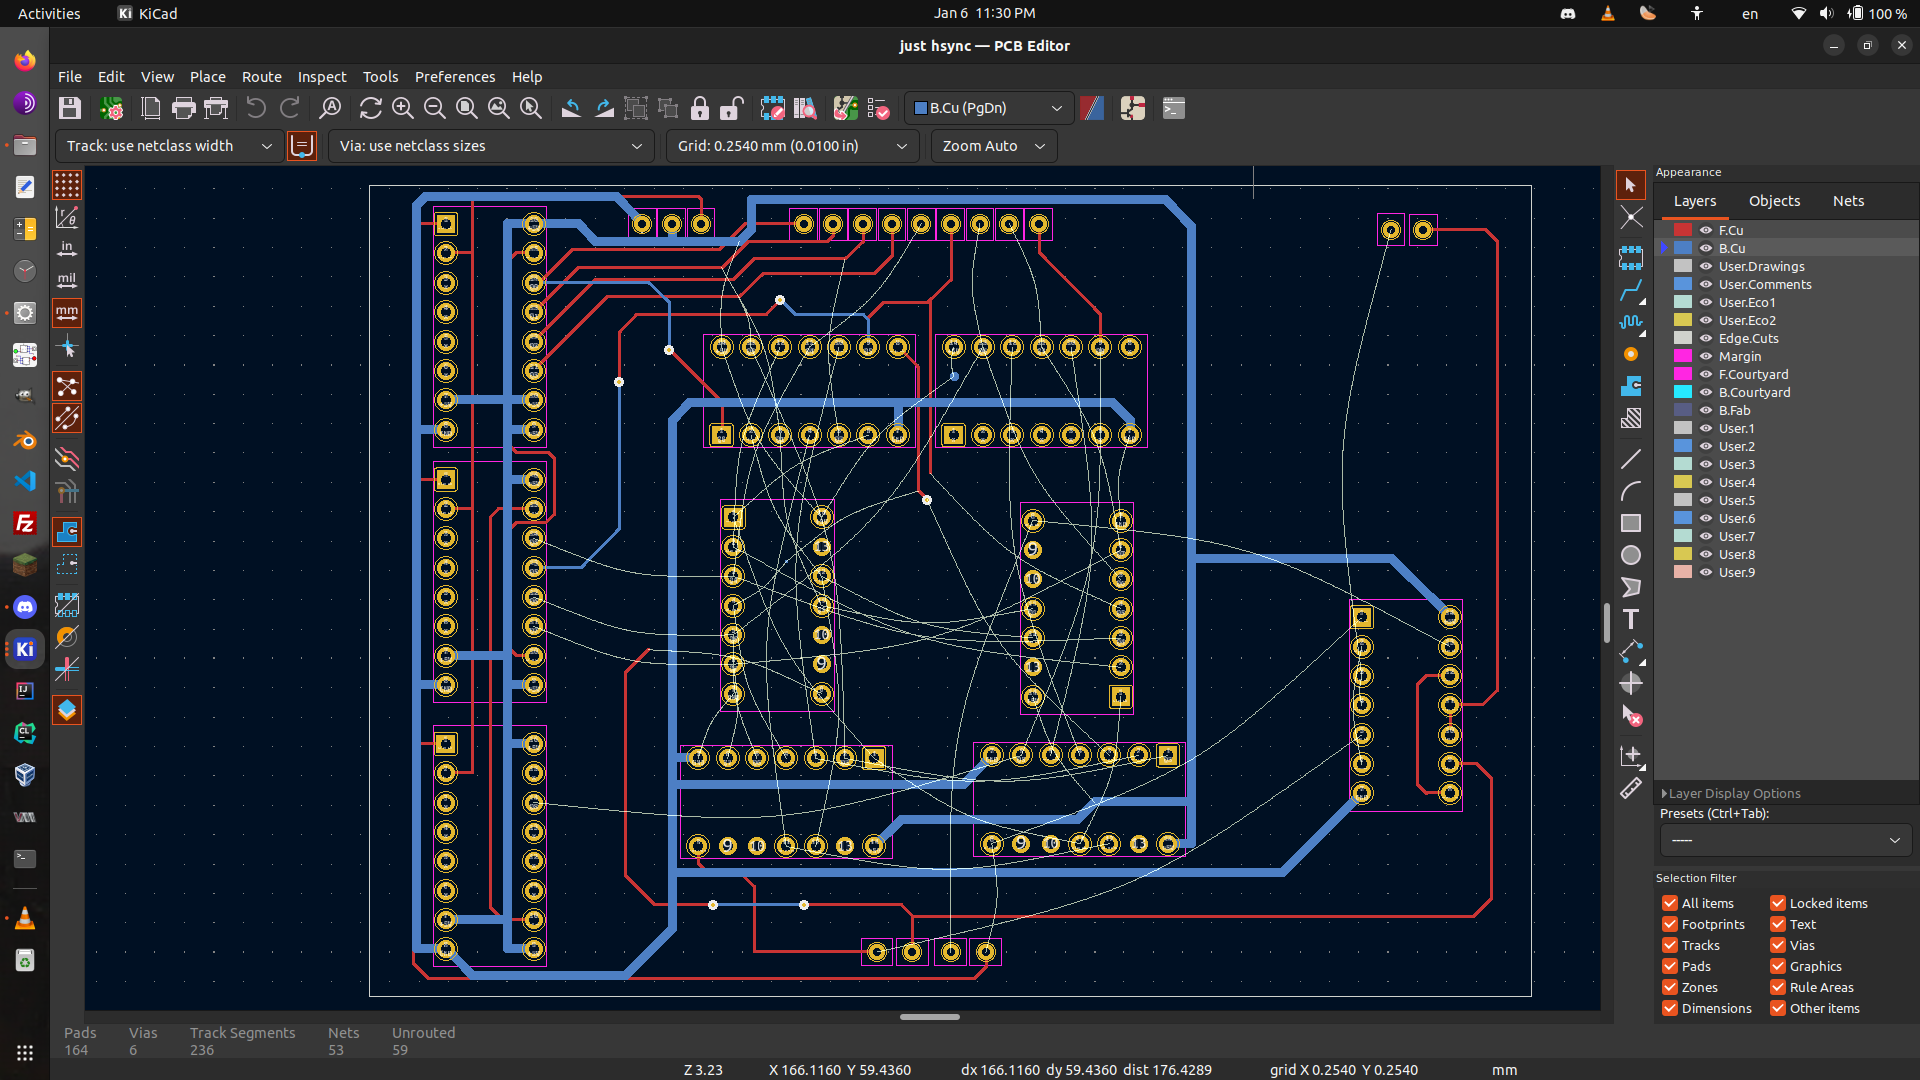Screen dimensions: 1920x1080
Task: Toggle visibility of User.Drawings layer
Action: (1706, 266)
